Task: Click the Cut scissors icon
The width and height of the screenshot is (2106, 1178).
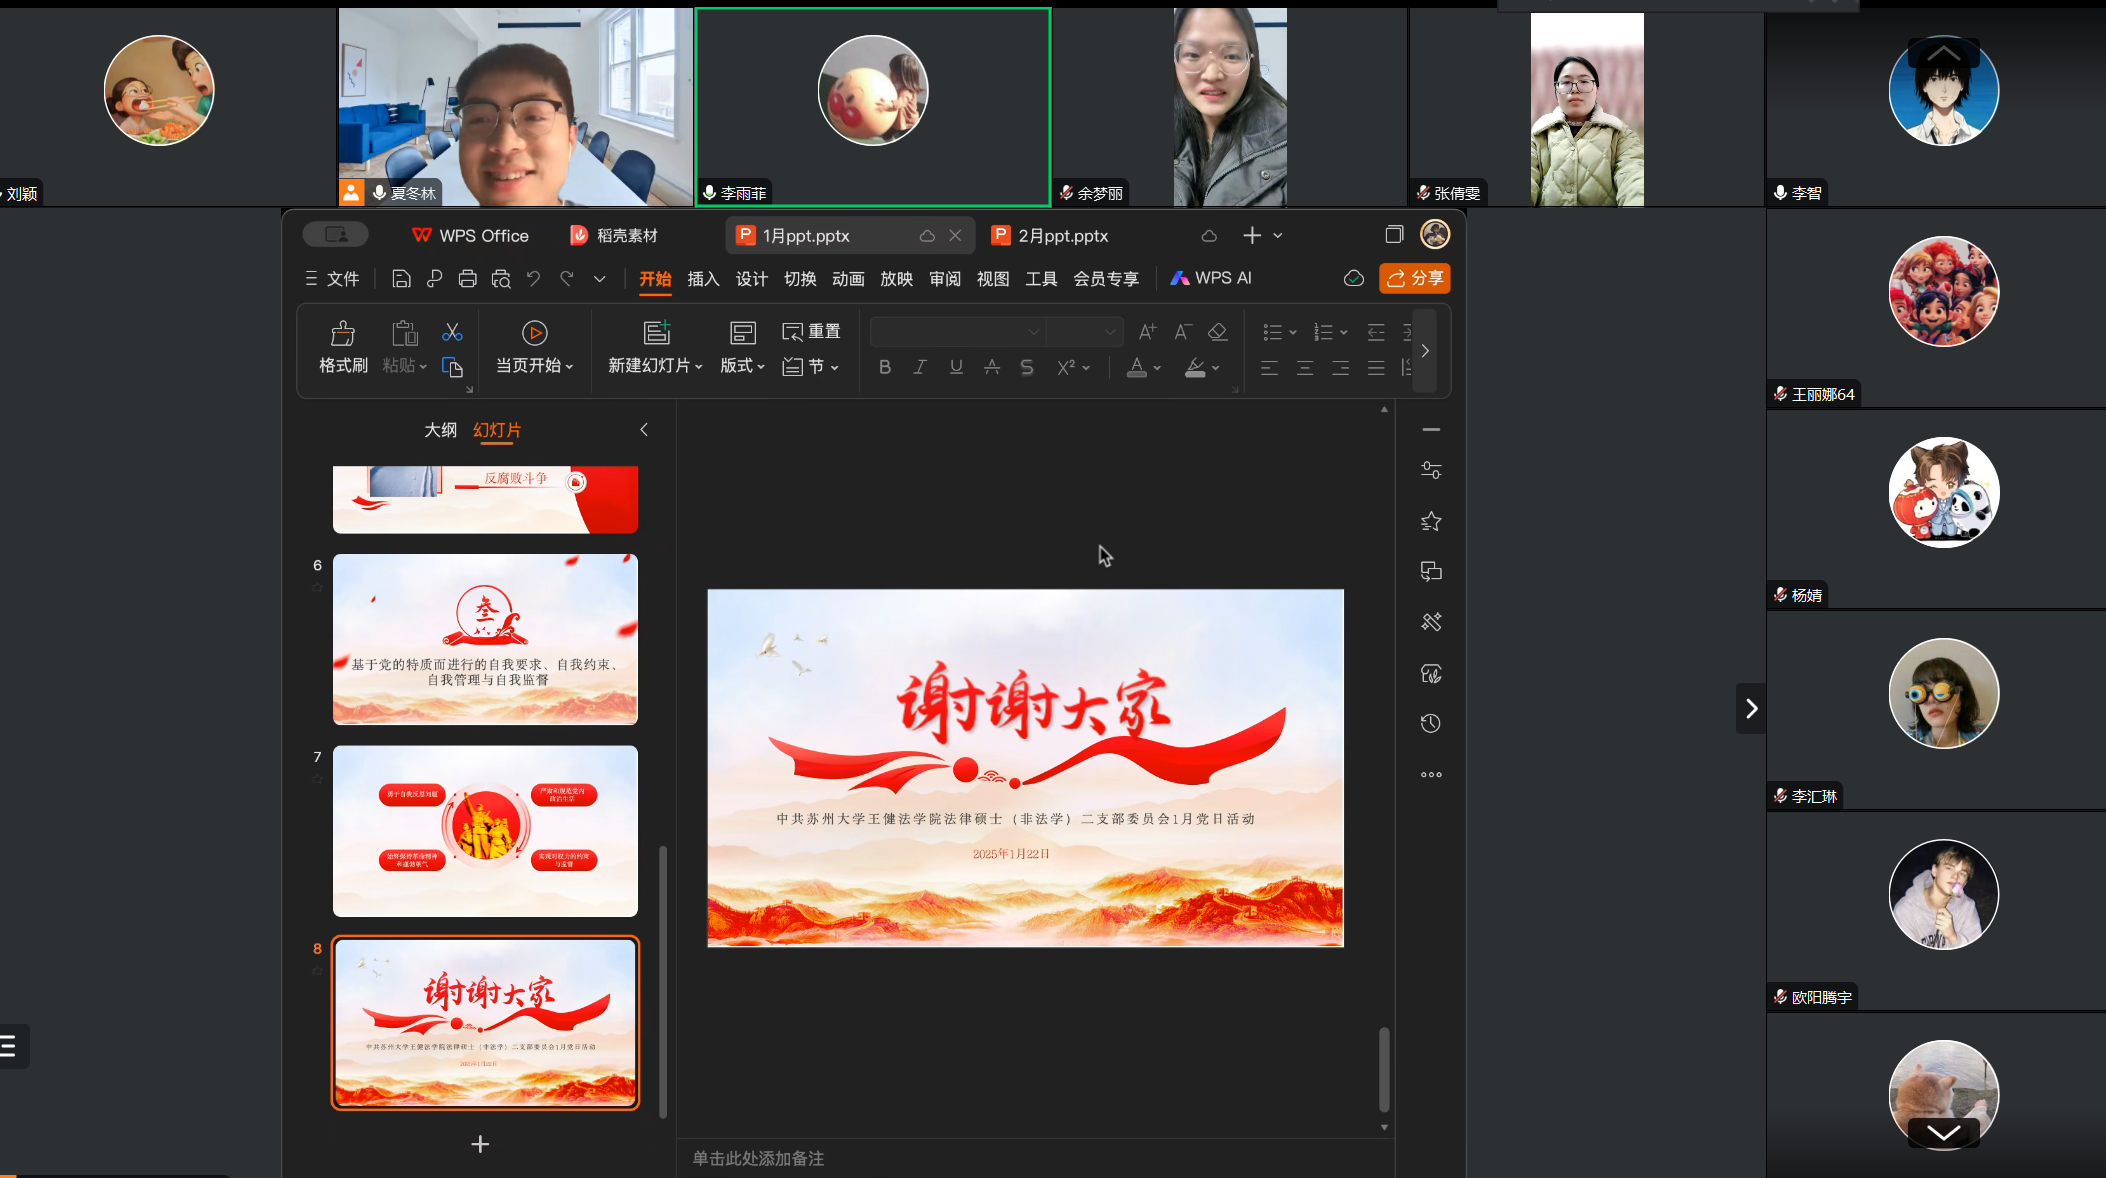Action: pyautogui.click(x=452, y=332)
